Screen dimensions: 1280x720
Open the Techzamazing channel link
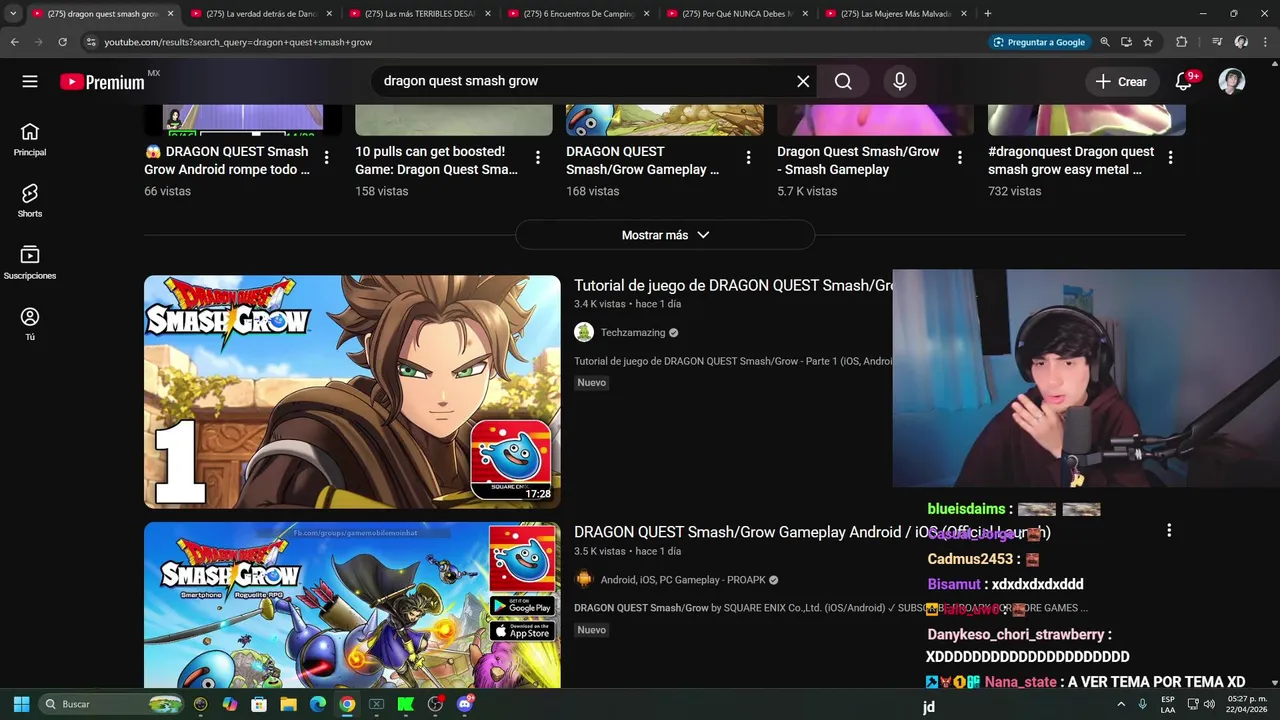point(633,333)
